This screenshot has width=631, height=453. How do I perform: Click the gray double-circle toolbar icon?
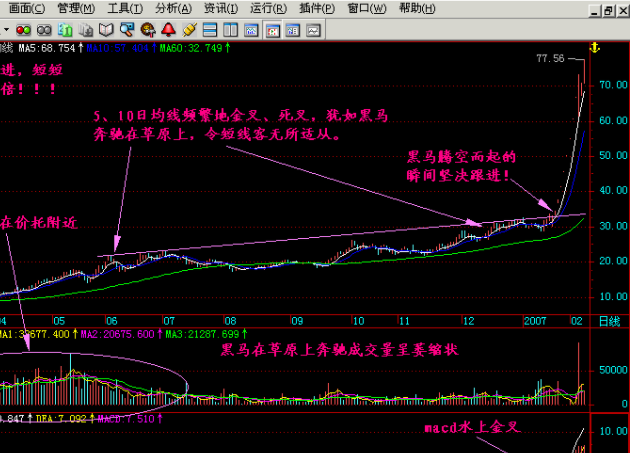(x=44, y=30)
